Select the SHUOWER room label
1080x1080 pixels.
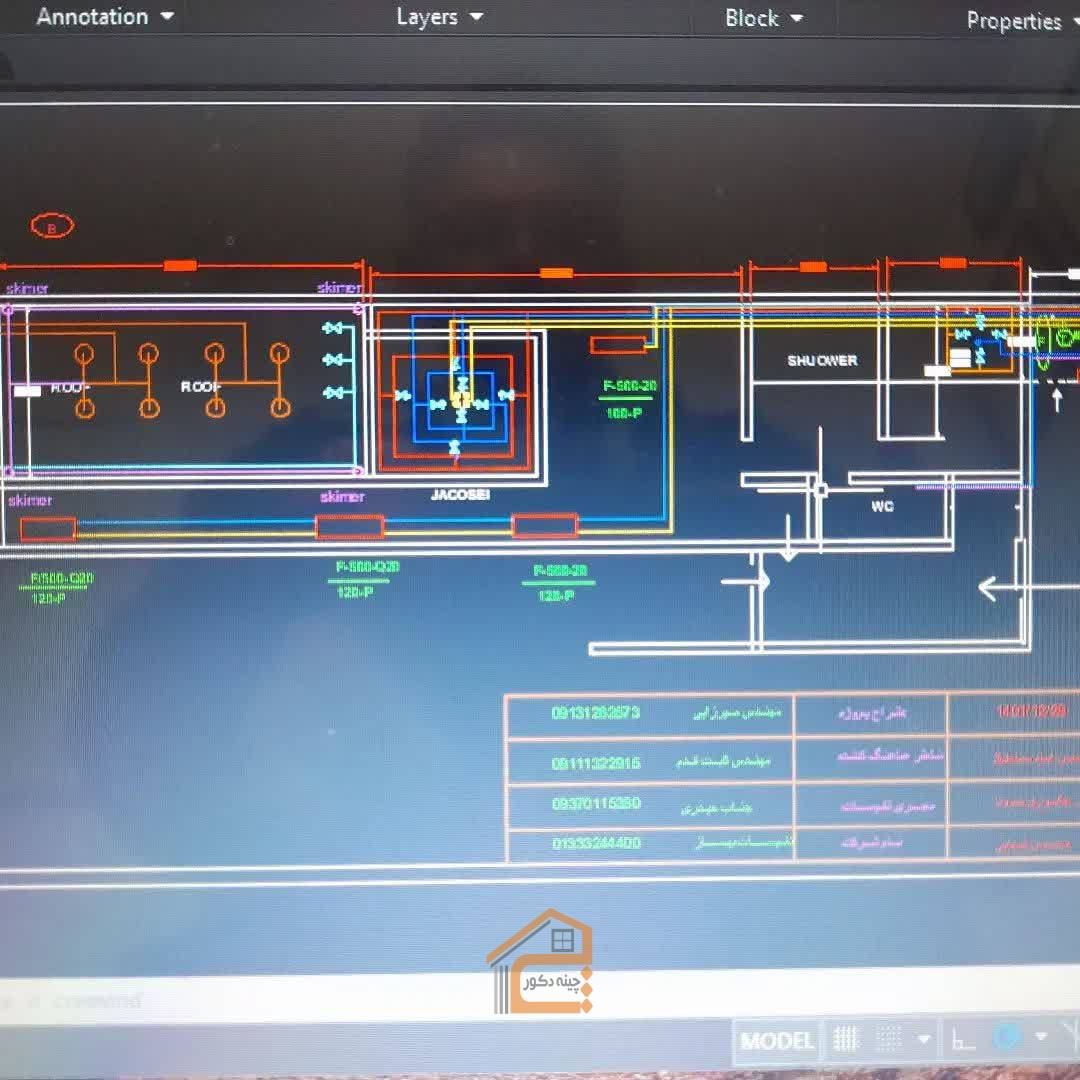click(821, 361)
